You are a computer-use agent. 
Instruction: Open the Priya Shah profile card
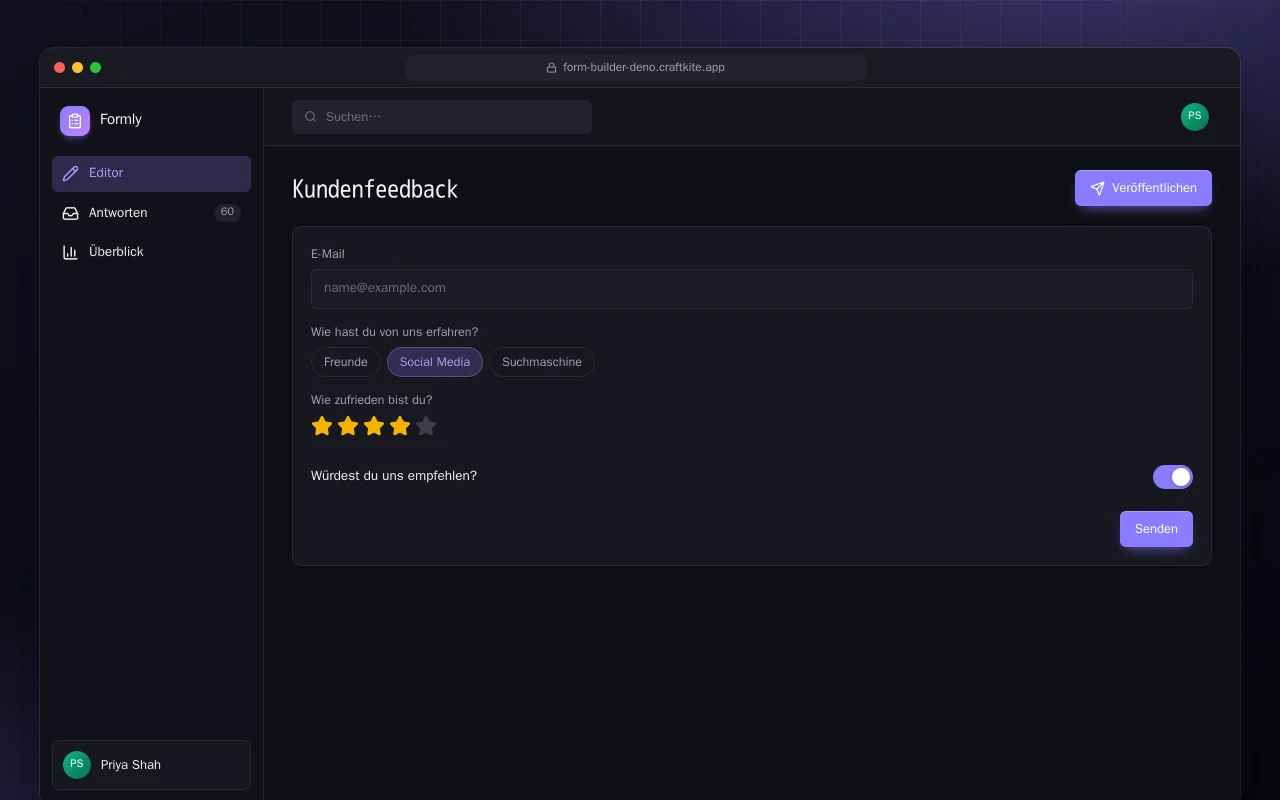tap(151, 765)
